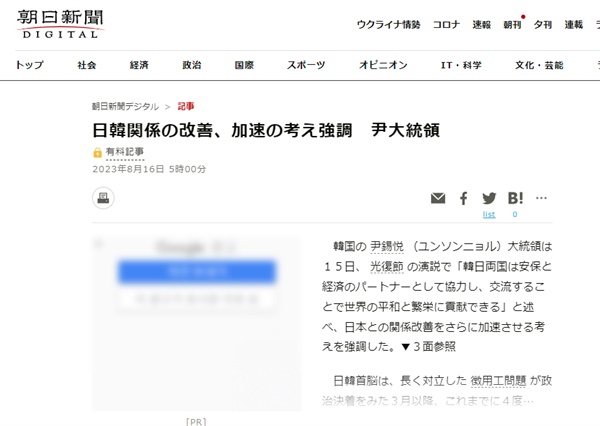Click the blurred PR advertisement box
The width and height of the screenshot is (600, 426).
[x=197, y=324]
